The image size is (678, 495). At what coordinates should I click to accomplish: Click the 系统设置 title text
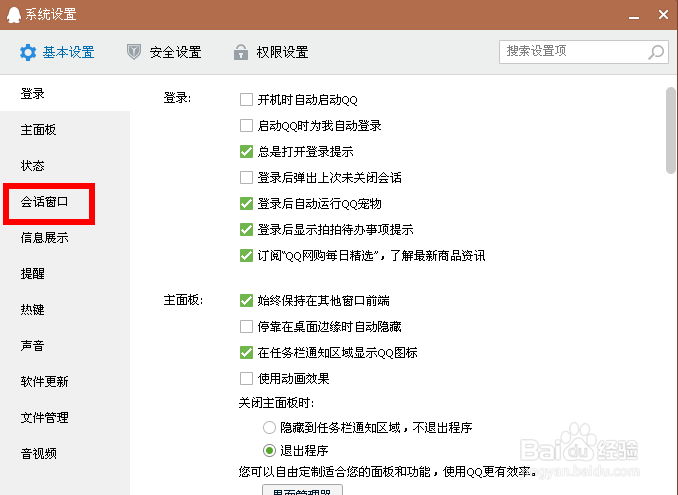(x=51, y=14)
